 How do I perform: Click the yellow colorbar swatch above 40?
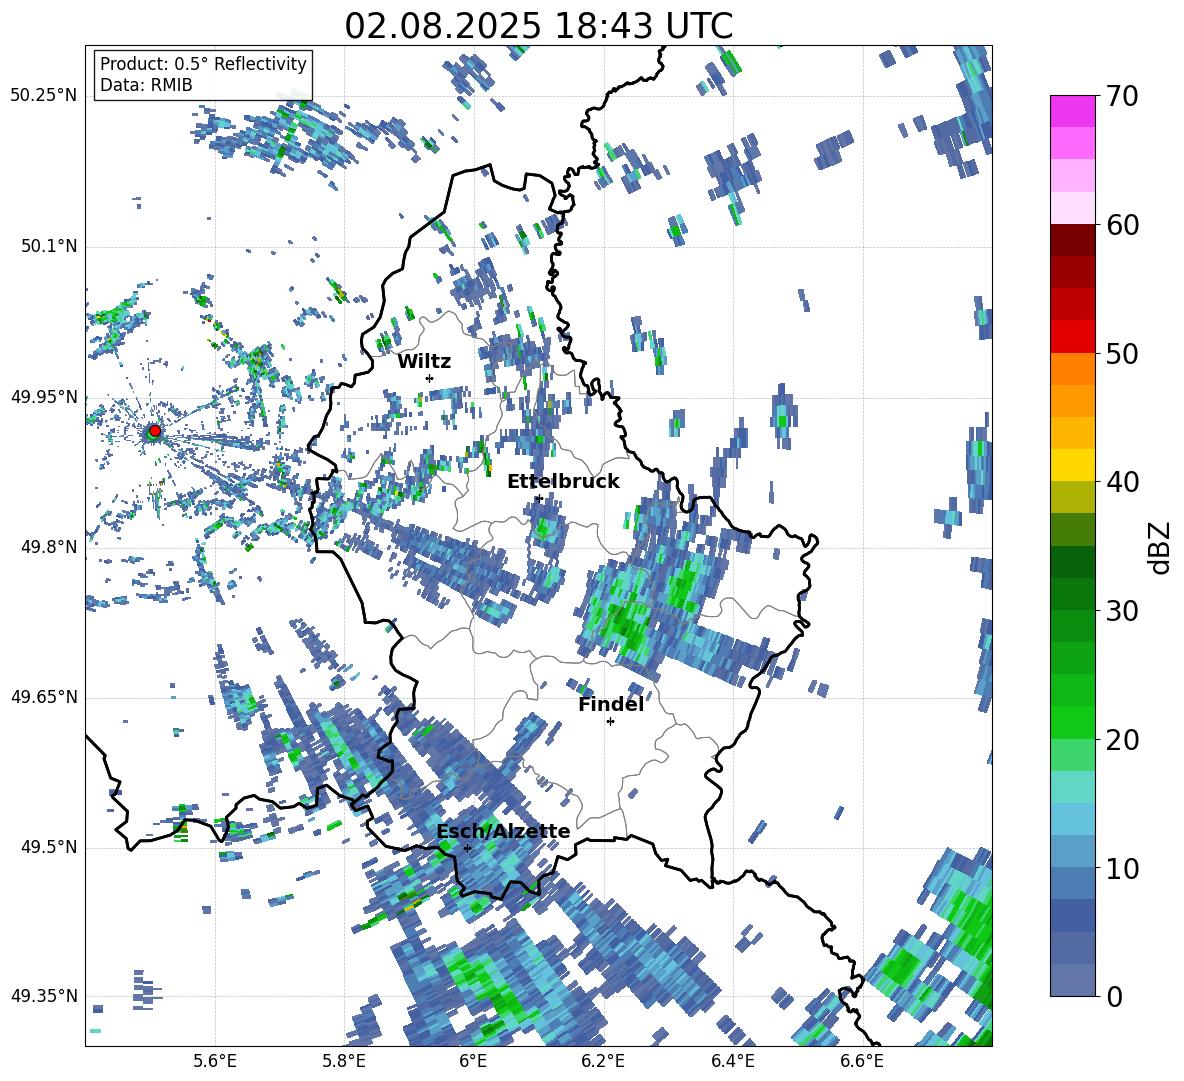pos(1072,465)
